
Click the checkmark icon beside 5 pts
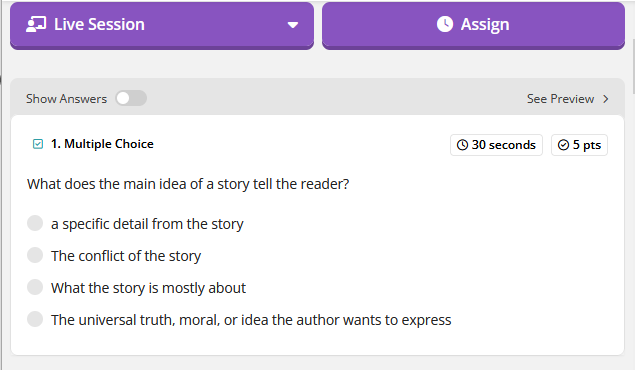click(563, 145)
